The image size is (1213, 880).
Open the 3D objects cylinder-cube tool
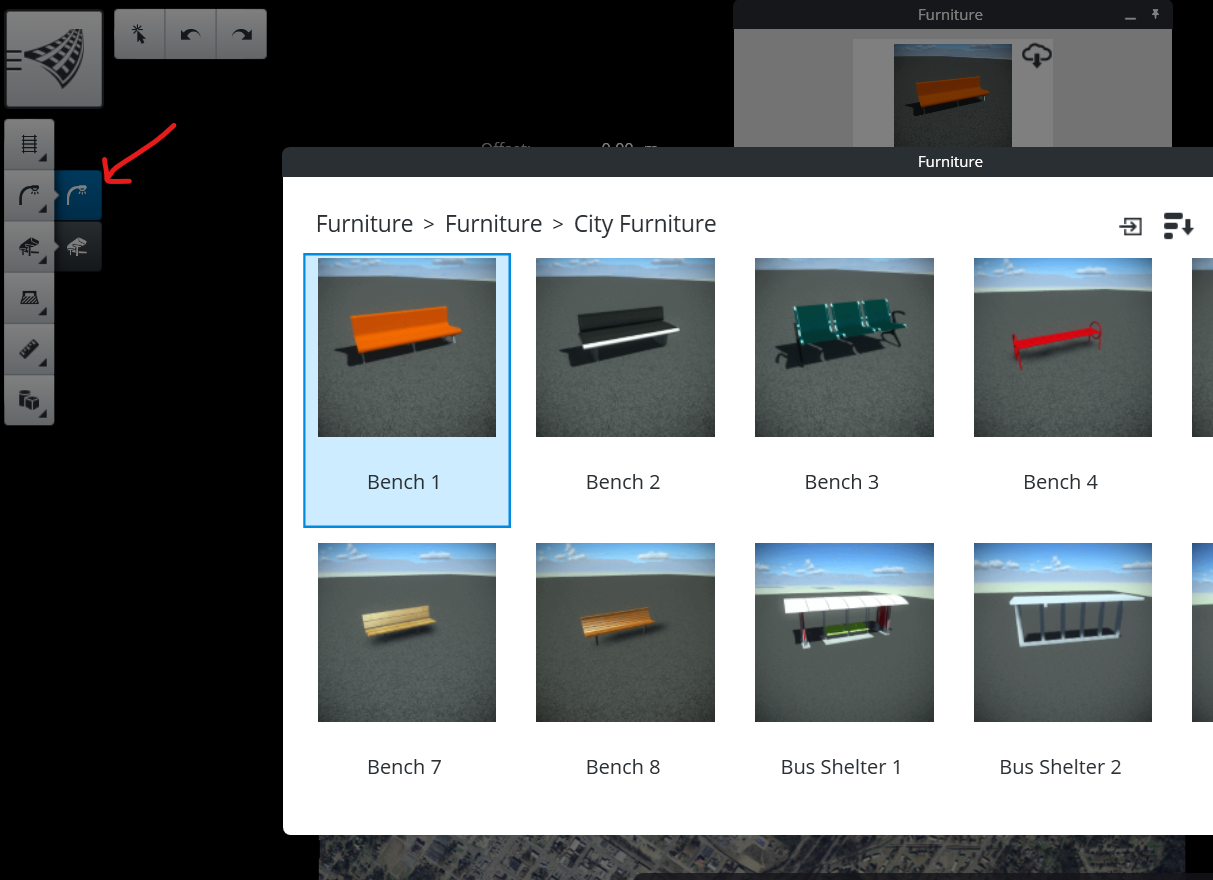tap(29, 400)
